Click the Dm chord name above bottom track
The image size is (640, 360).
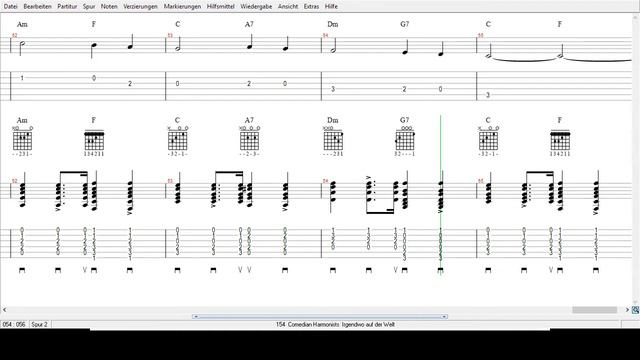point(333,120)
